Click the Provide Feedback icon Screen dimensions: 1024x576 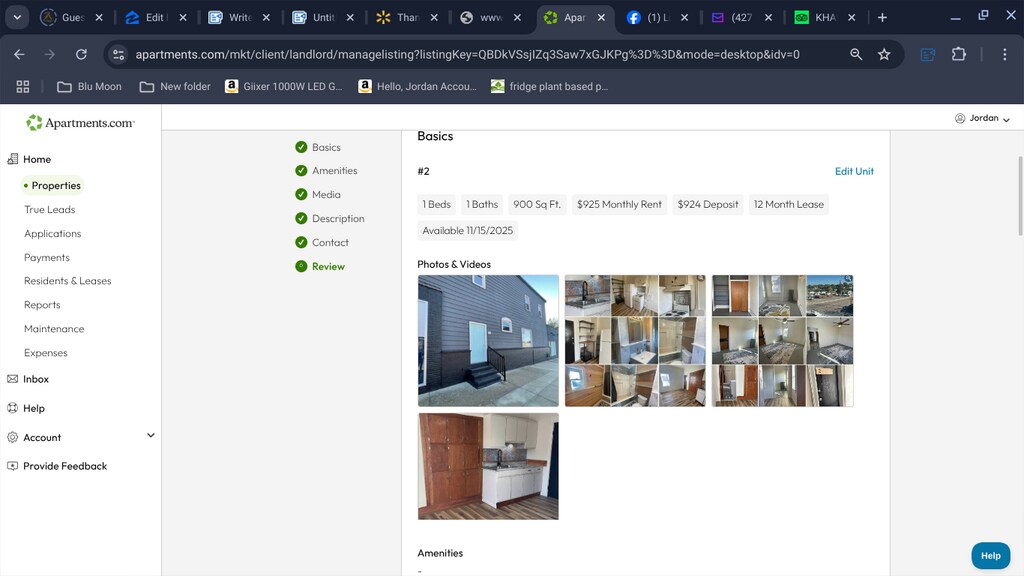13,466
